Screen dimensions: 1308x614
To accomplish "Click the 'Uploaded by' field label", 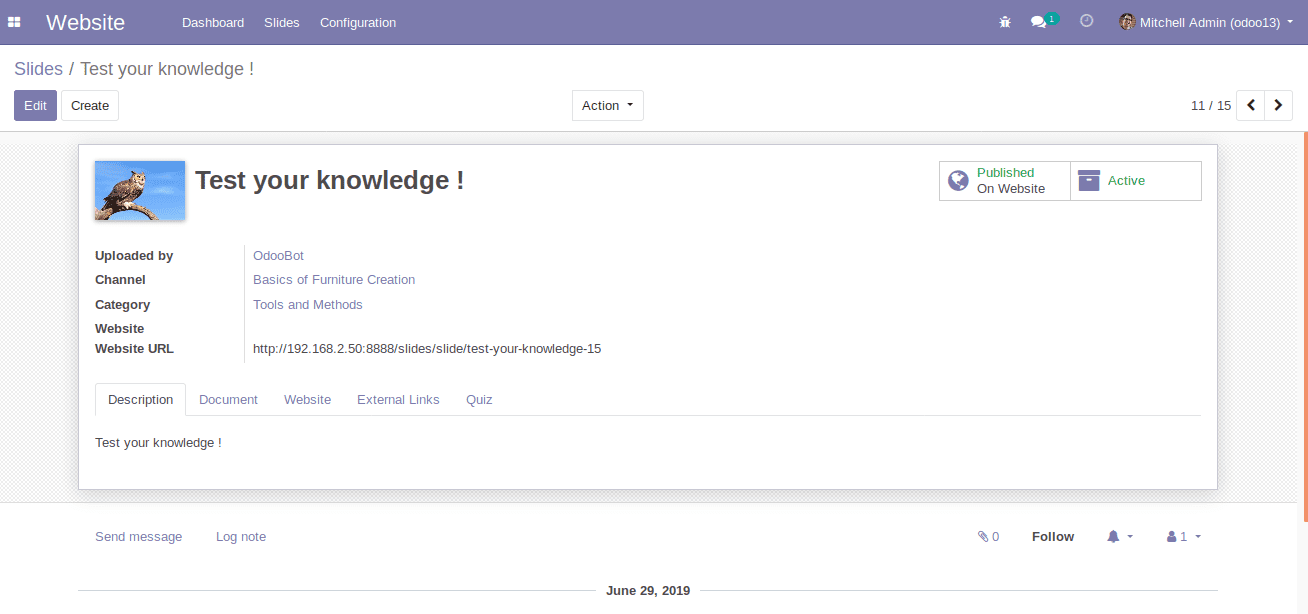I will click(x=134, y=256).
